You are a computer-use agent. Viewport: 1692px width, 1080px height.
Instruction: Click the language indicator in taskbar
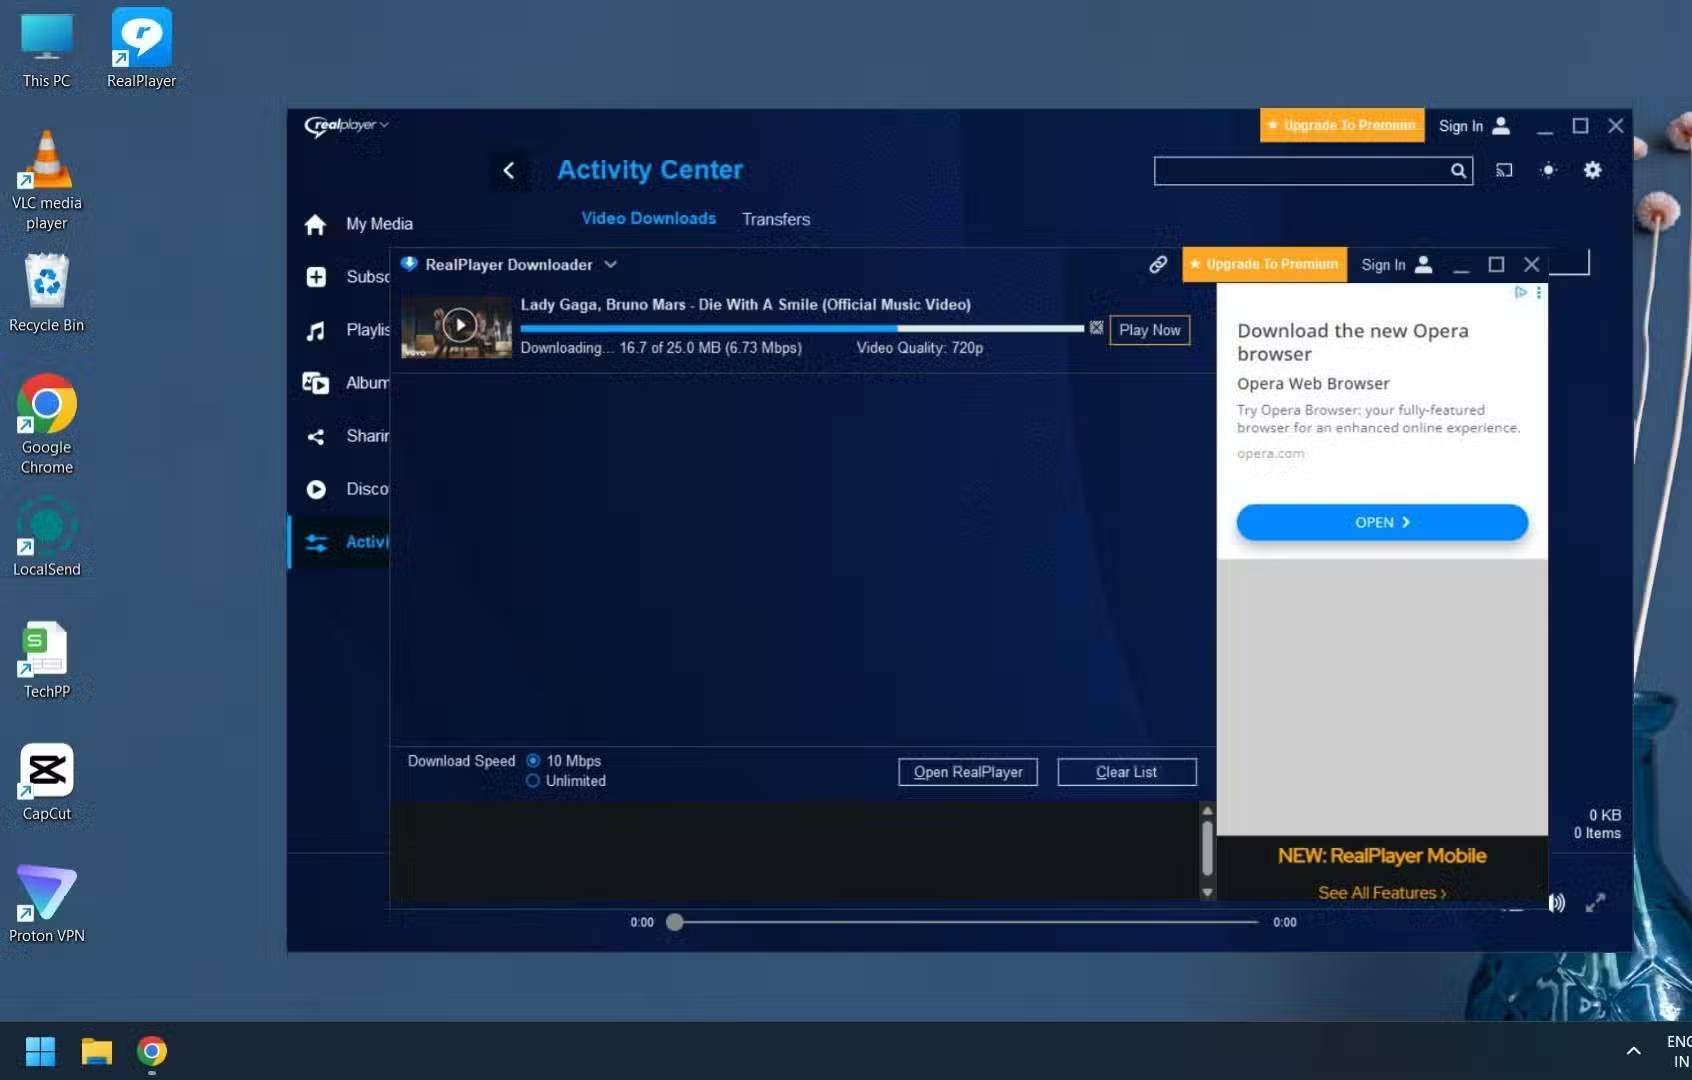click(x=1679, y=1051)
